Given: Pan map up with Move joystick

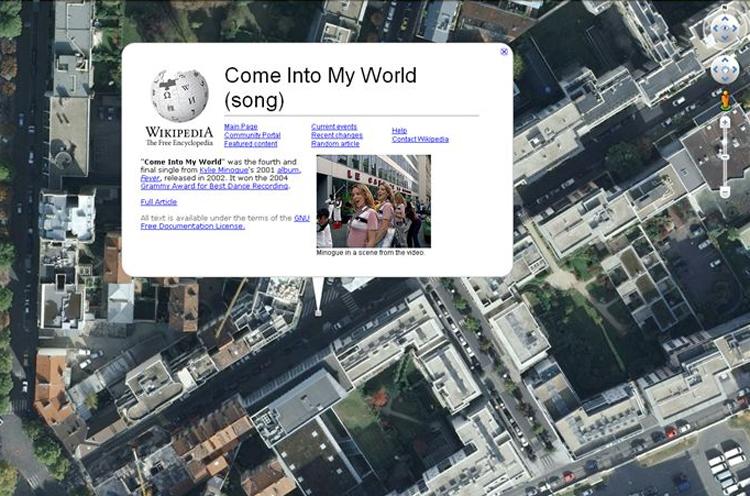Looking at the screenshot, I should tap(725, 60).
